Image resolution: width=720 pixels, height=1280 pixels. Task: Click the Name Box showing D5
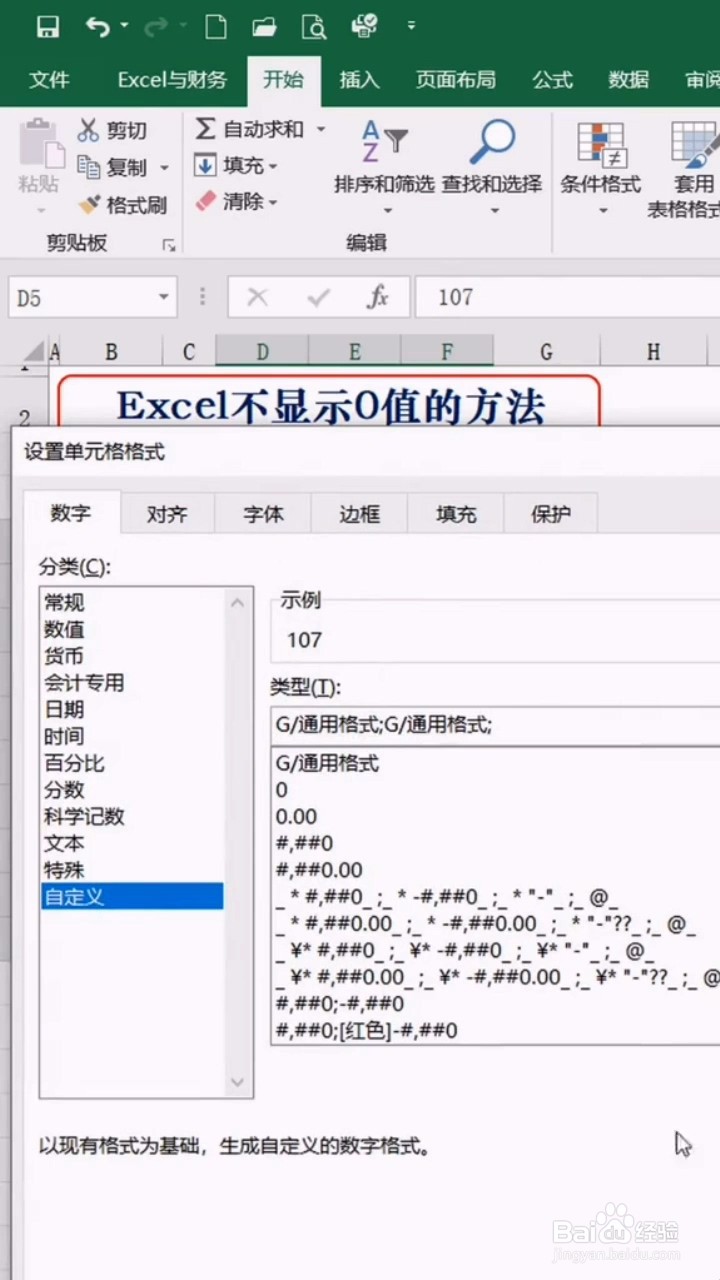[80, 298]
